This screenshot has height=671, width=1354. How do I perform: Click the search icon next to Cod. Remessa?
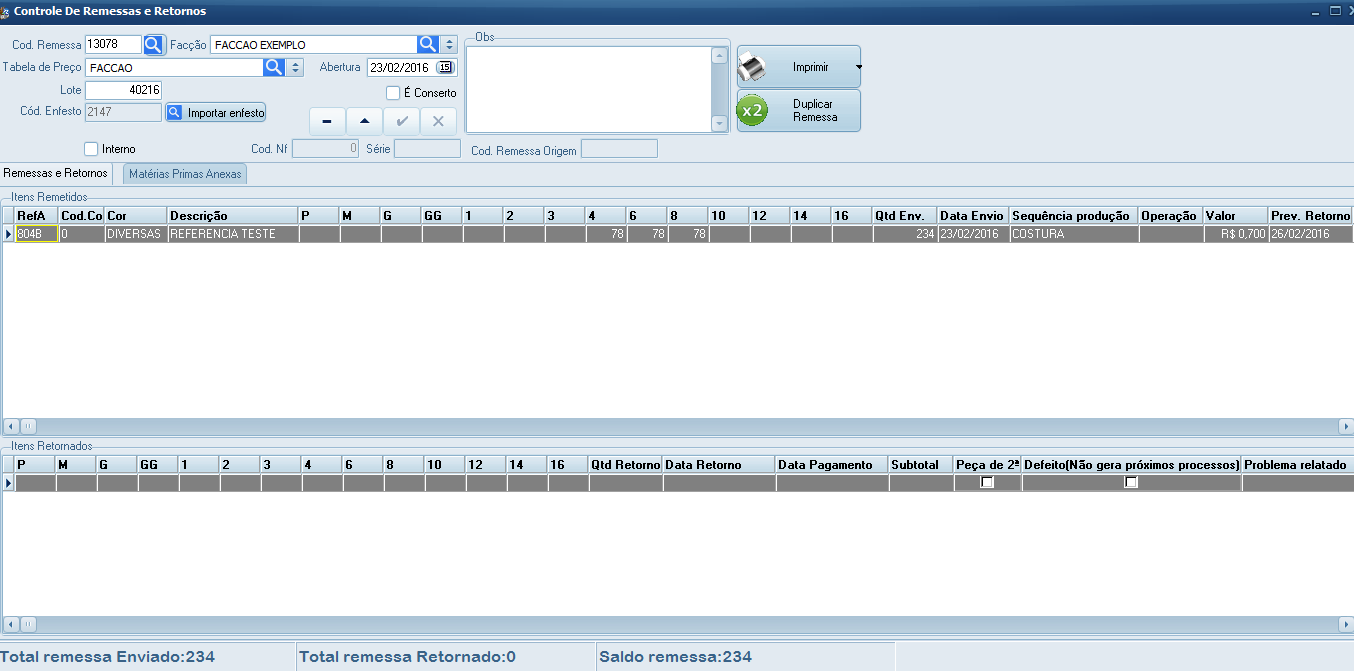point(153,45)
